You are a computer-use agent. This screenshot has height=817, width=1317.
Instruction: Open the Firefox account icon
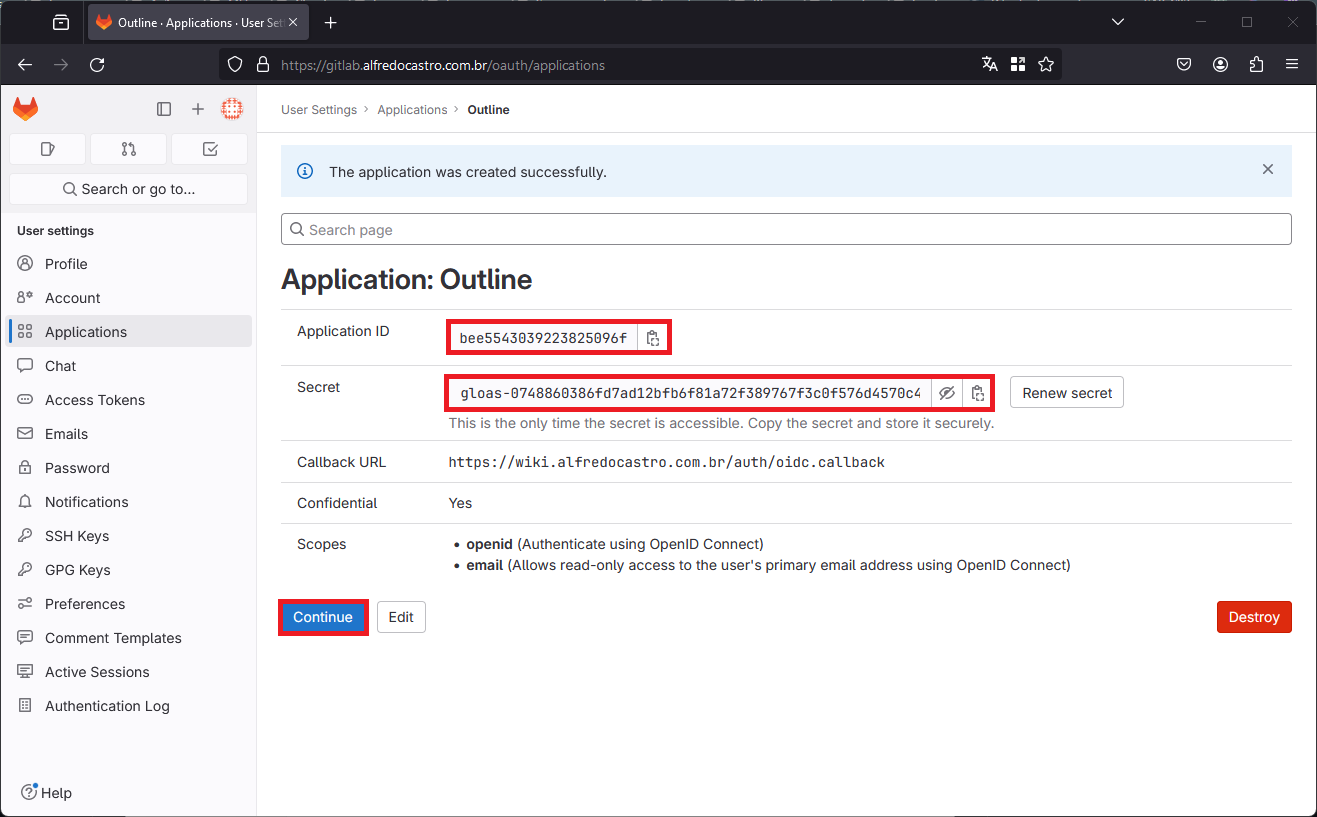pyautogui.click(x=1220, y=64)
